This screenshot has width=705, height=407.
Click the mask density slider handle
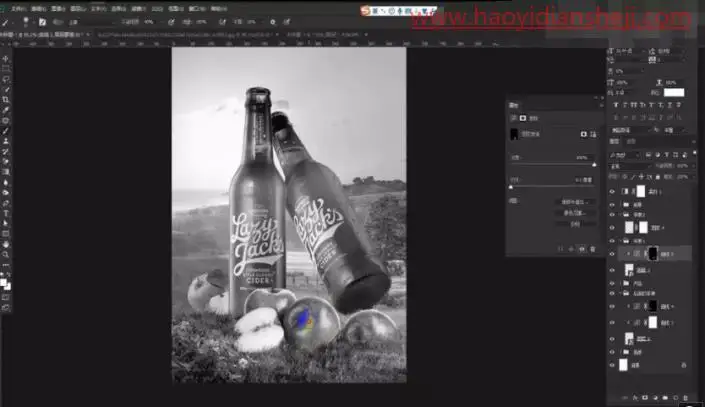pyautogui.click(x=594, y=165)
